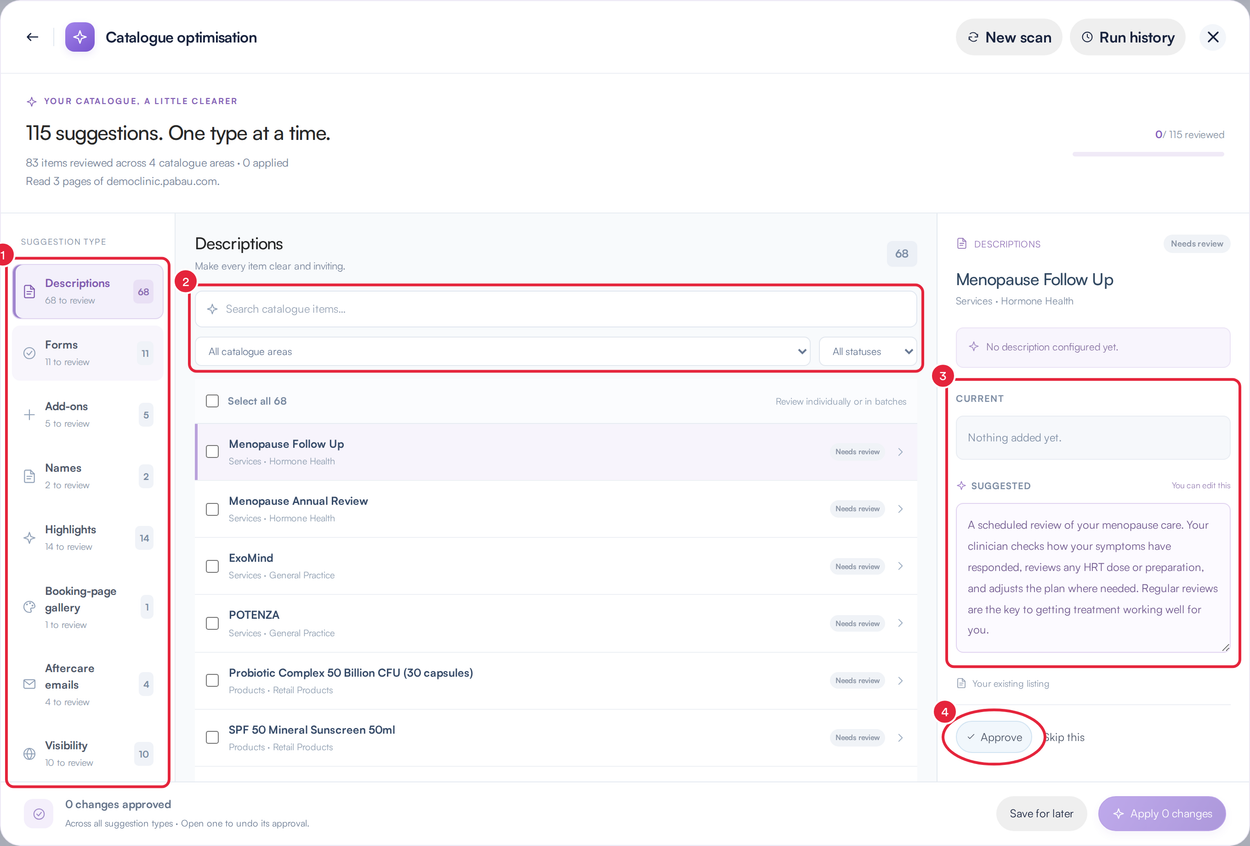1250x846 pixels.
Task: Switch to the Booking-page gallery suggestion type
Action: point(88,607)
